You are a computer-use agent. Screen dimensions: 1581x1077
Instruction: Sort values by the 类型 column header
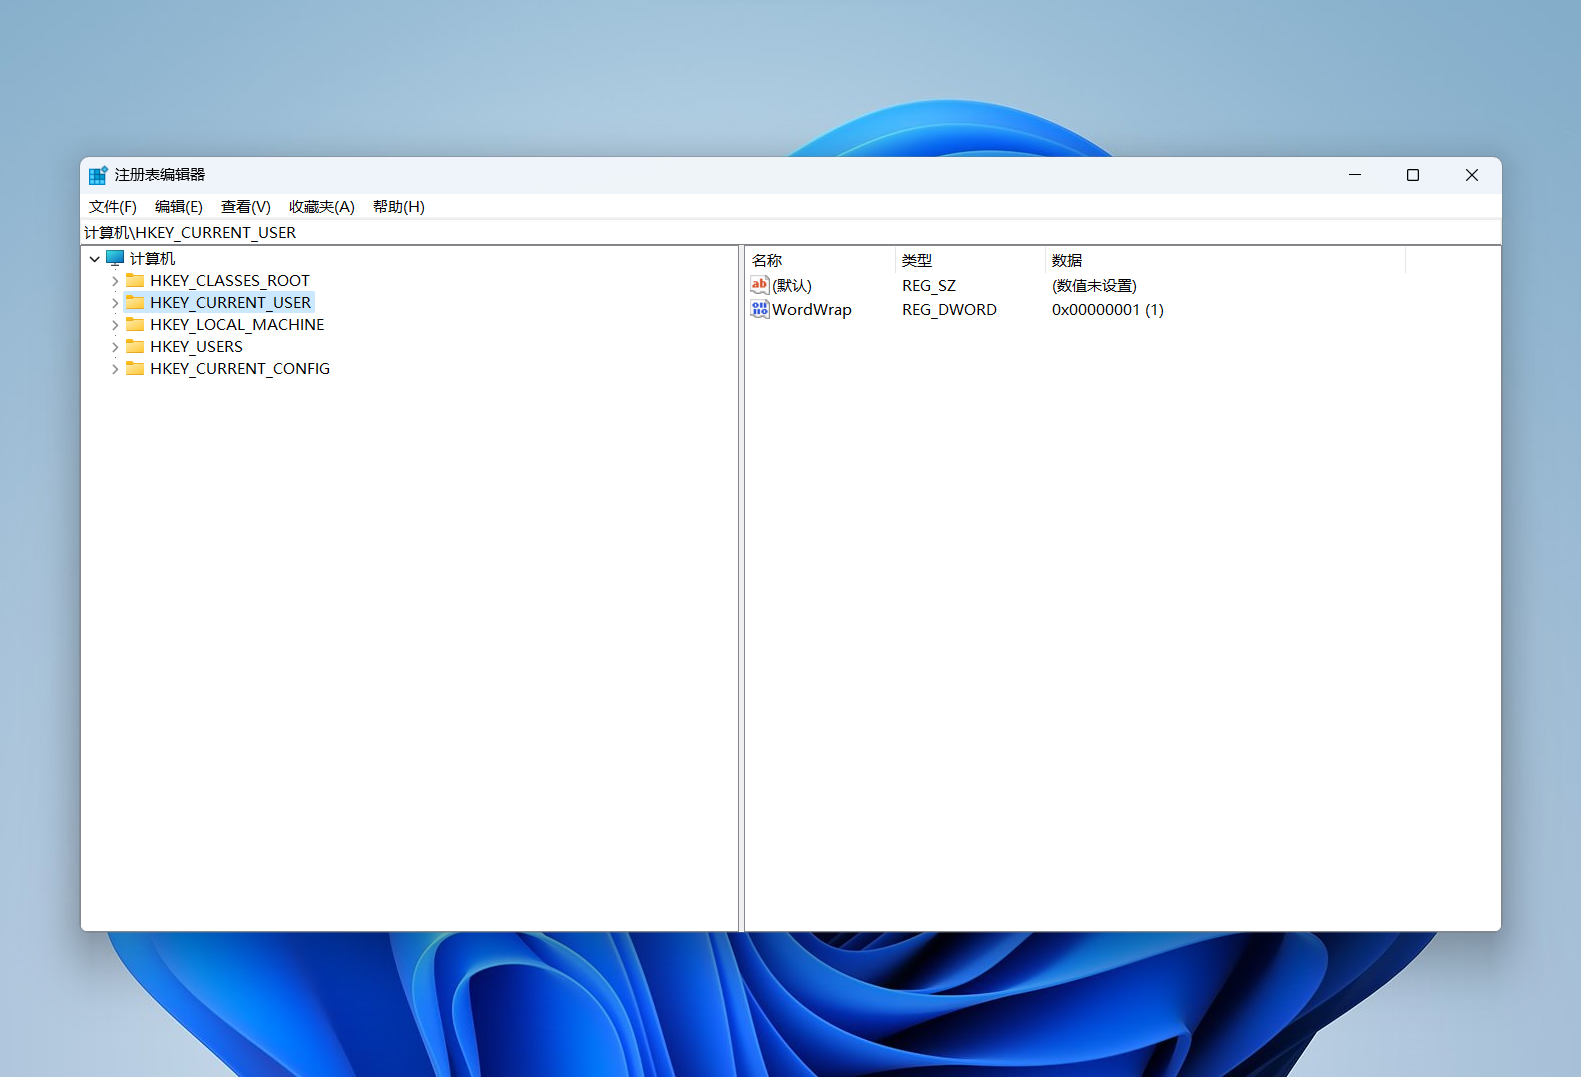[970, 260]
